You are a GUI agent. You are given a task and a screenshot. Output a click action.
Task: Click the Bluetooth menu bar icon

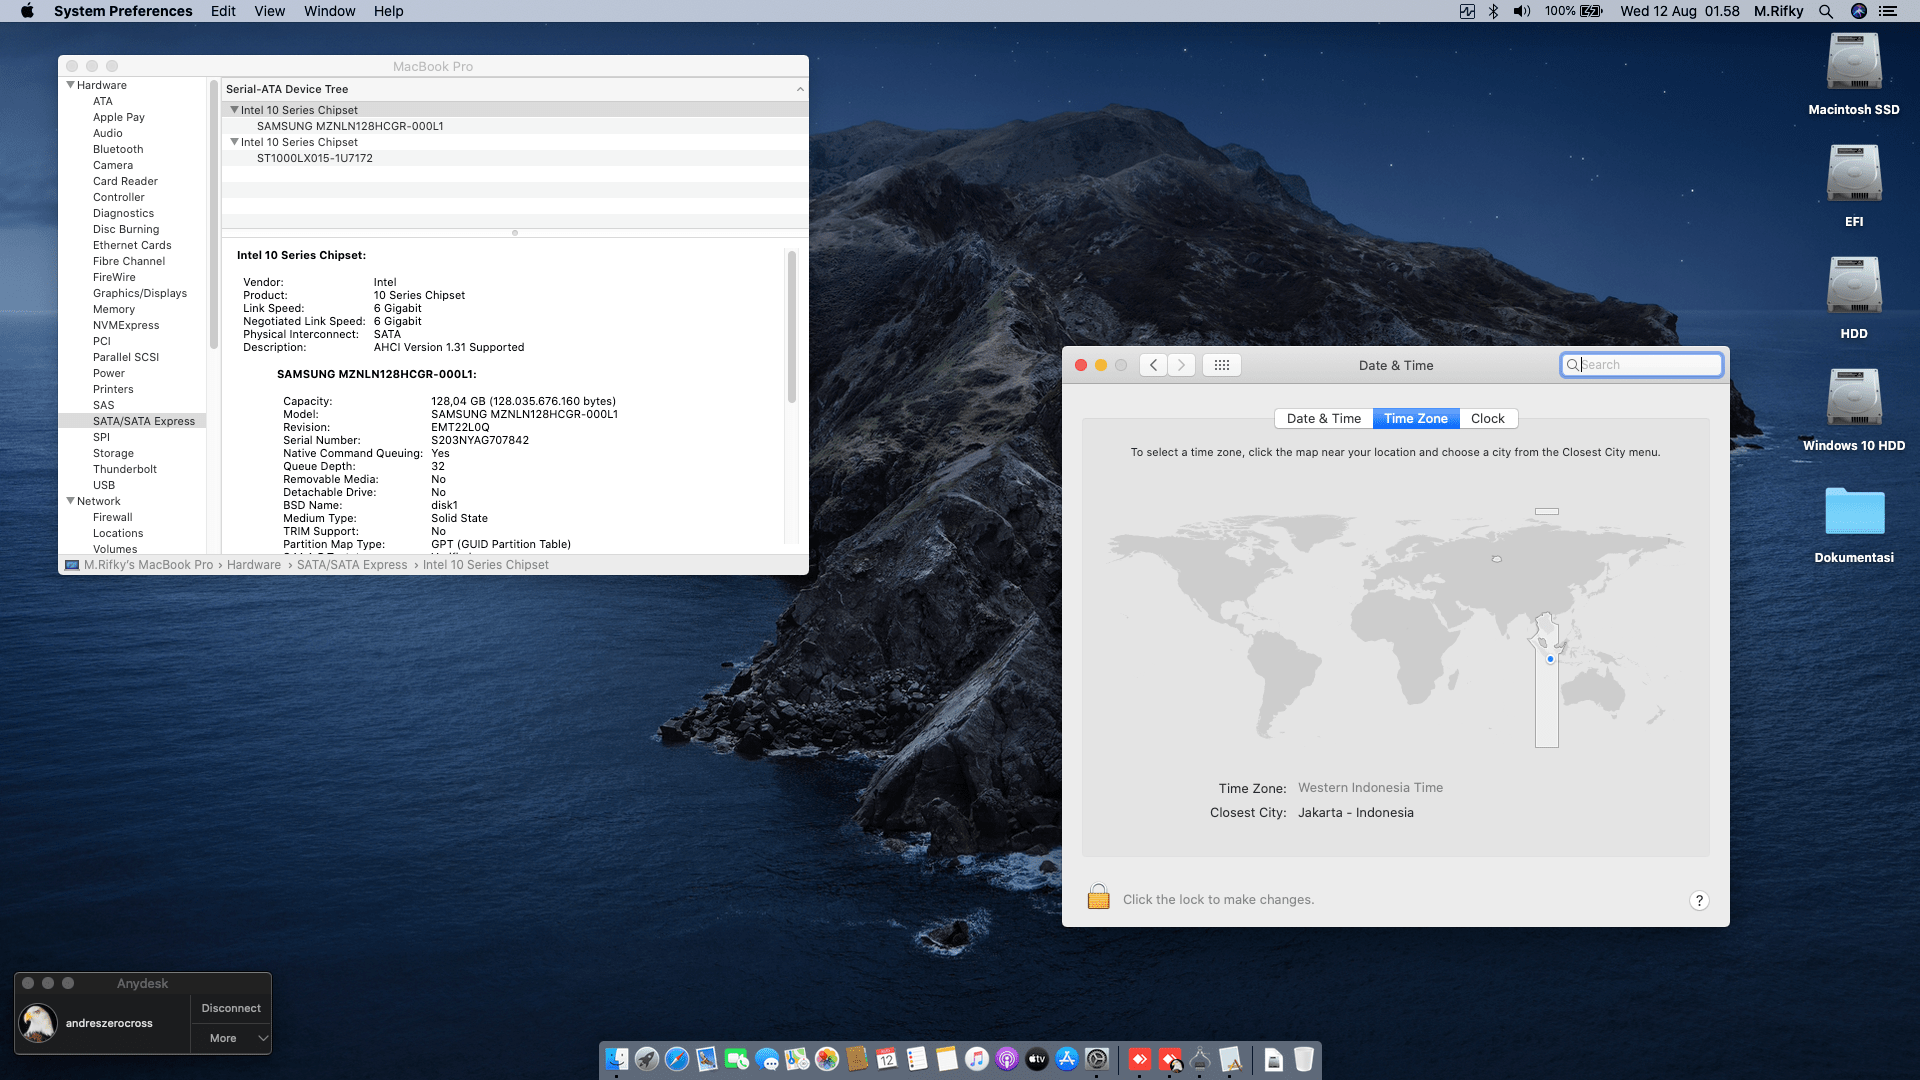click(1493, 11)
